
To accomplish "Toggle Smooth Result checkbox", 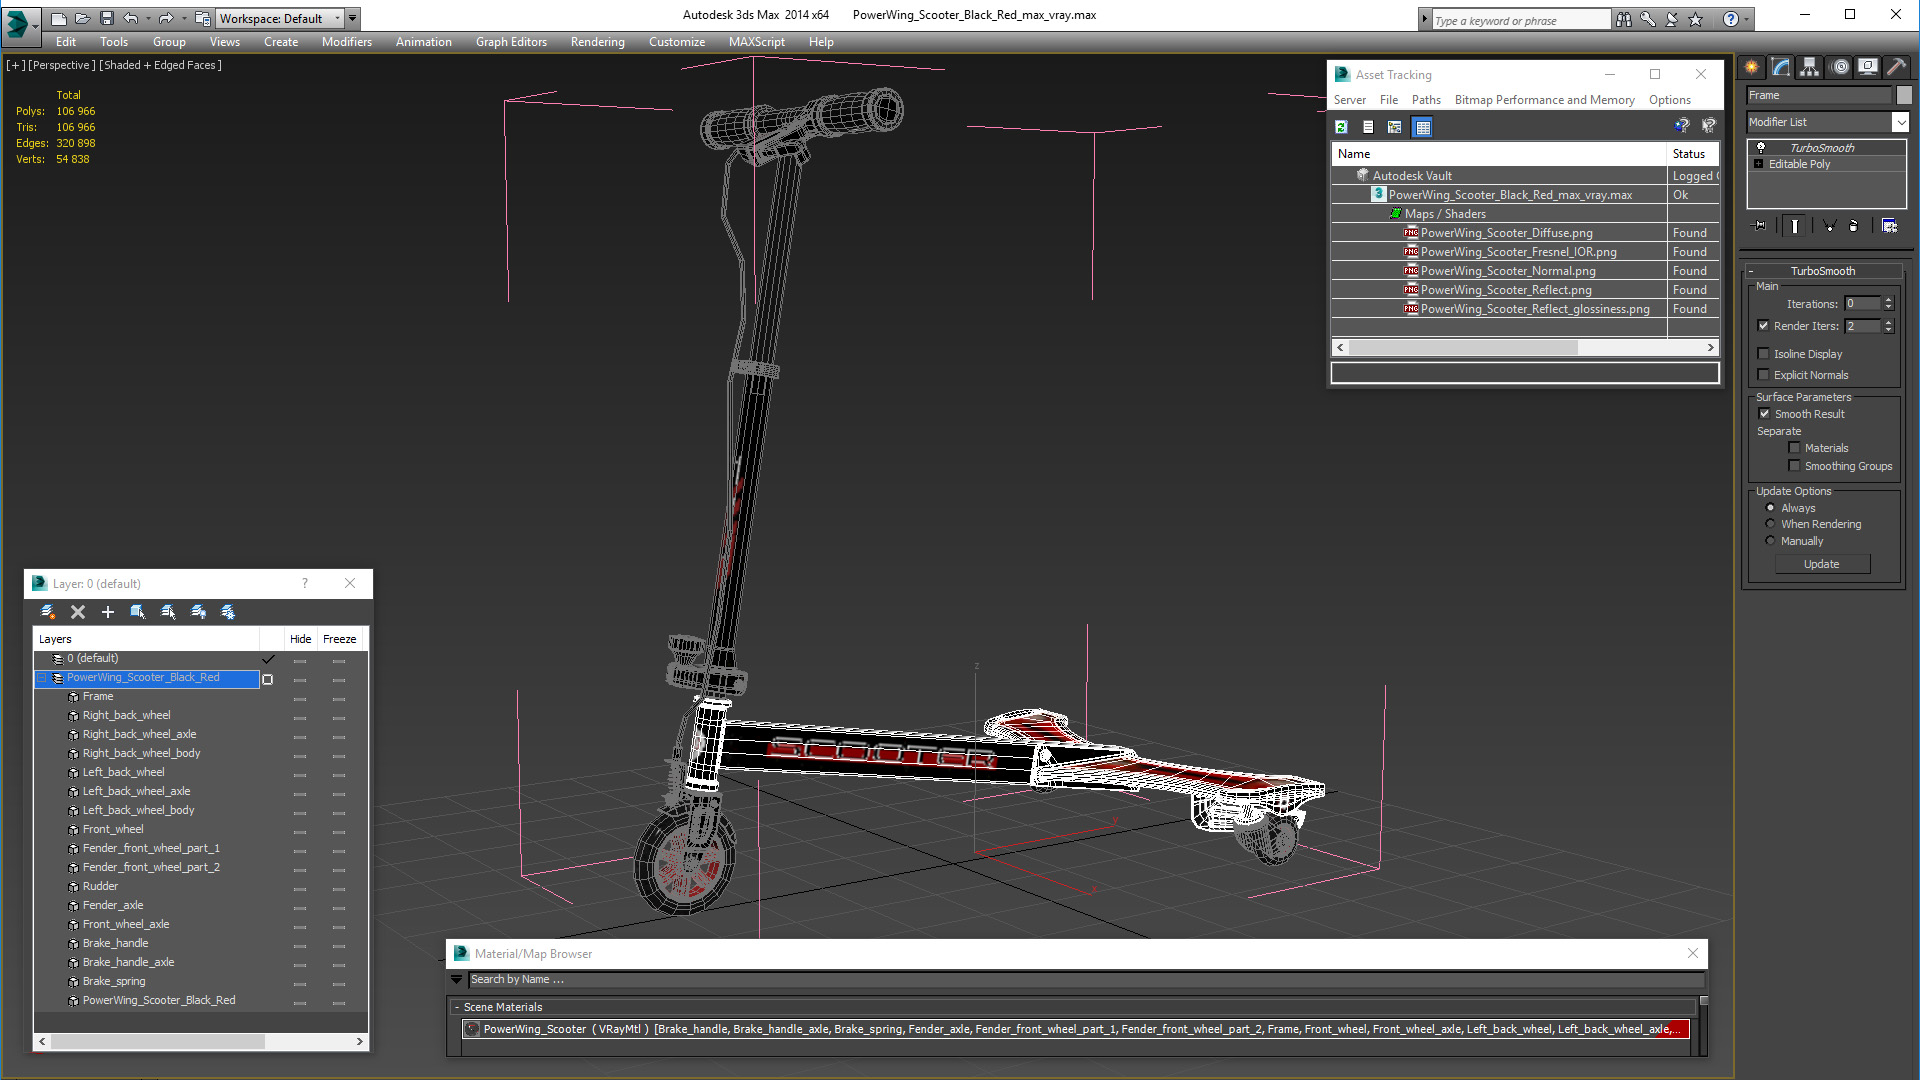I will pos(1764,413).
